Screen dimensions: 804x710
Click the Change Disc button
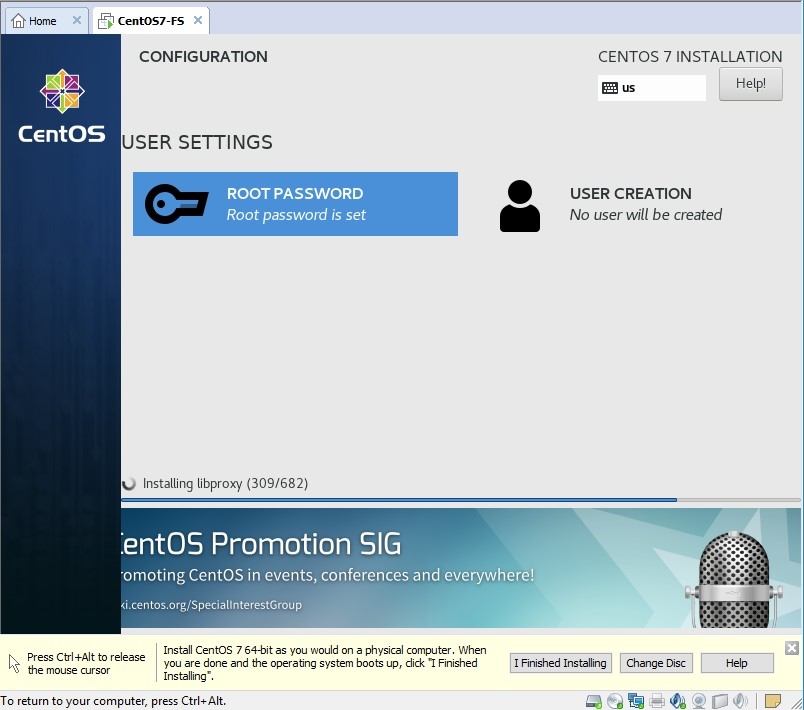(655, 663)
